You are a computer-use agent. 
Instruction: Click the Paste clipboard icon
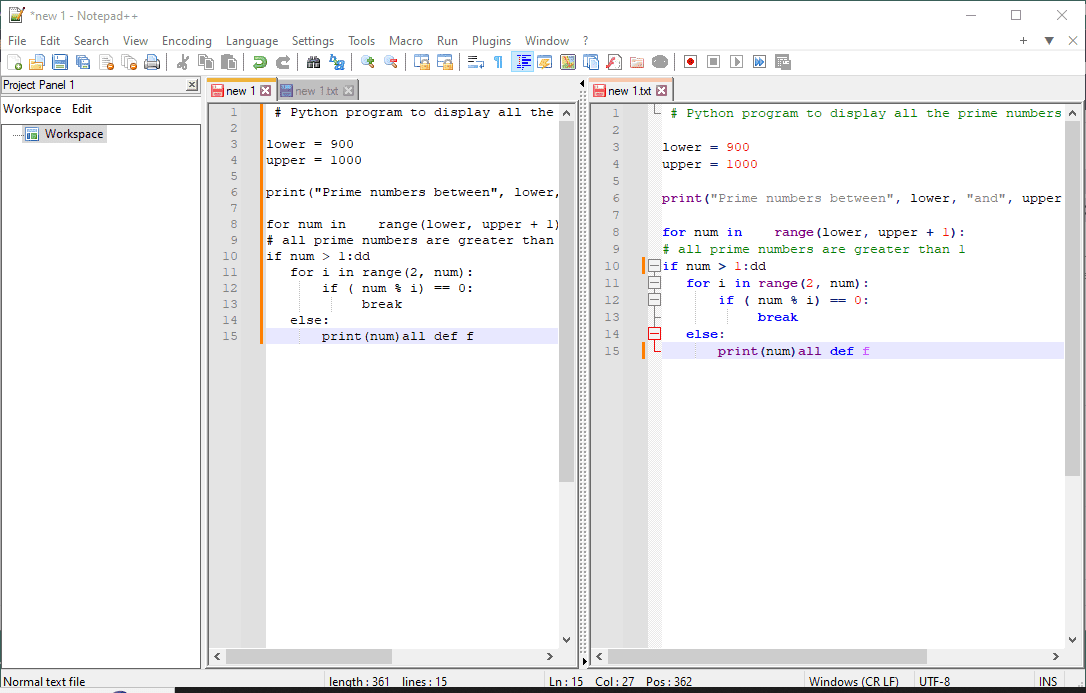[229, 62]
